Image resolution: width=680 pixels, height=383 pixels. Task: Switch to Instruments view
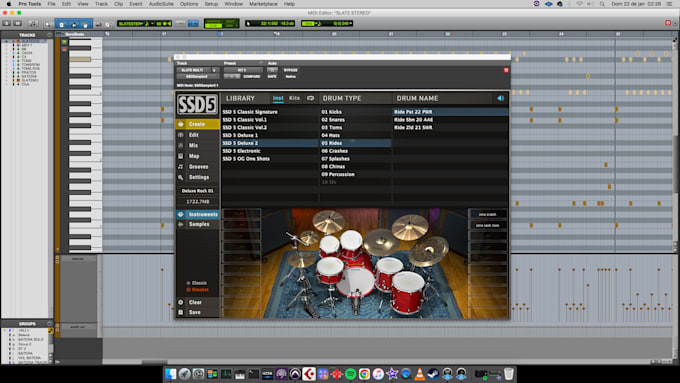[197, 214]
